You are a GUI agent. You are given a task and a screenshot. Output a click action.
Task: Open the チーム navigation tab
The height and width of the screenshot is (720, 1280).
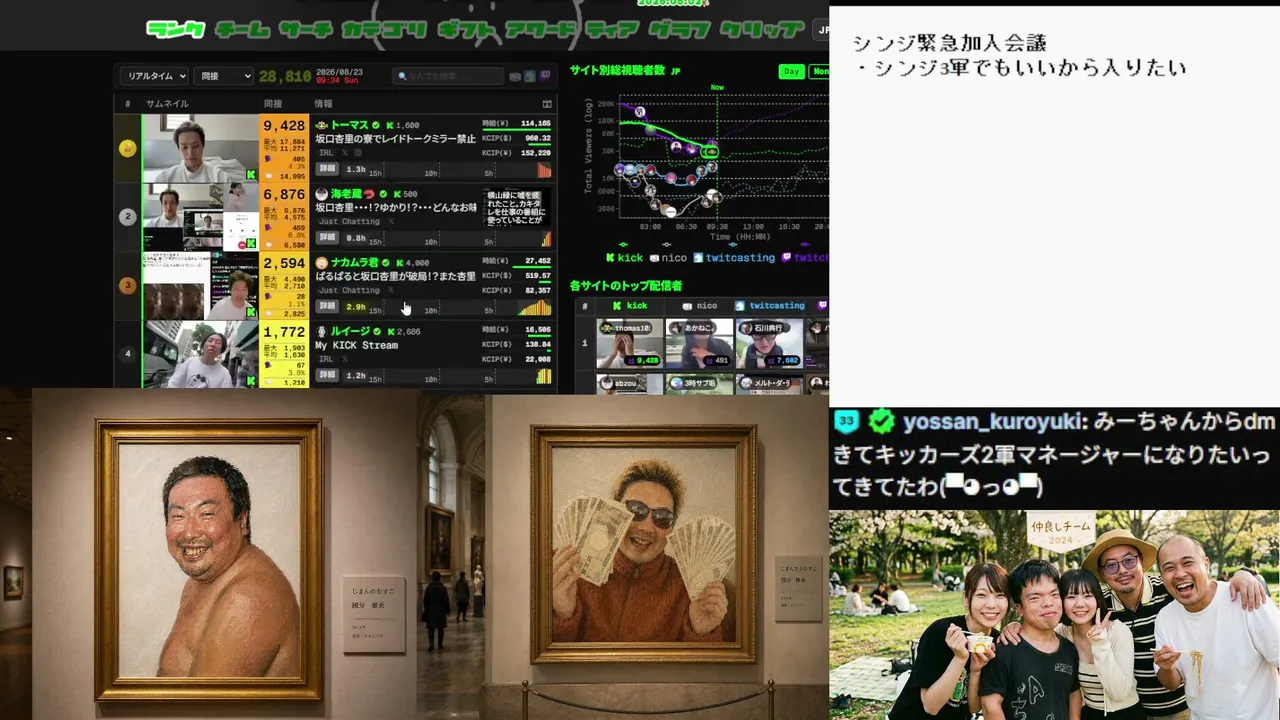pyautogui.click(x=242, y=29)
